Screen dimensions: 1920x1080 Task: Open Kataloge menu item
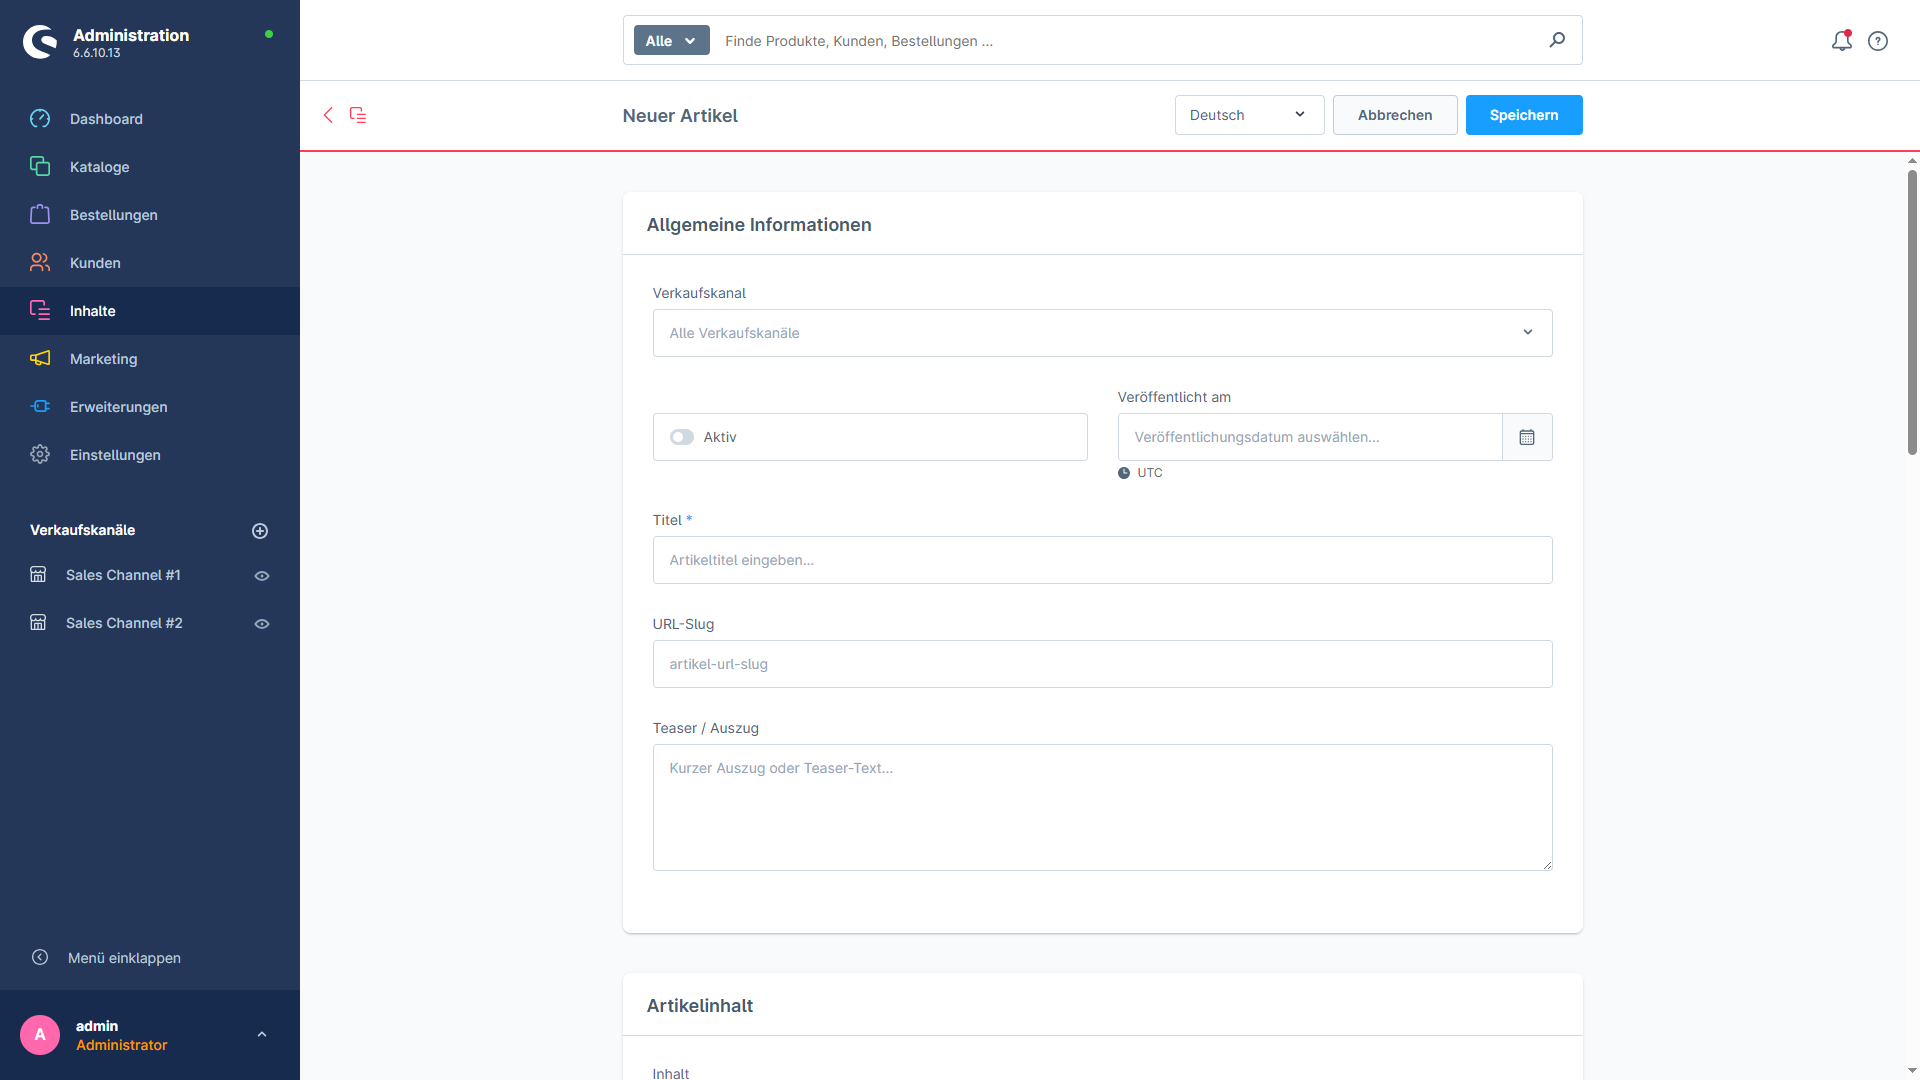(x=150, y=167)
